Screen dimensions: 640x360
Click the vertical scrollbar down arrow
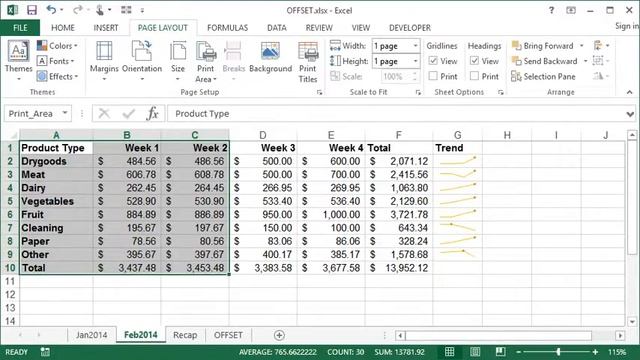pos(632,322)
